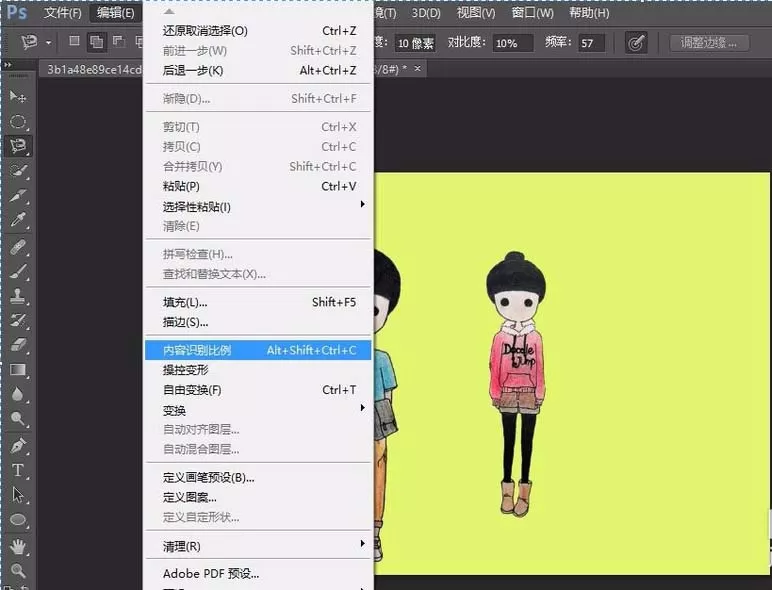Open the 3D menu
Viewport: 772px width, 590px height.
pyautogui.click(x=425, y=12)
